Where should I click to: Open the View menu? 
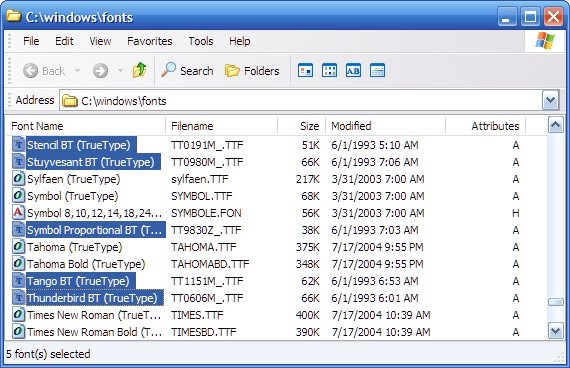(x=100, y=41)
